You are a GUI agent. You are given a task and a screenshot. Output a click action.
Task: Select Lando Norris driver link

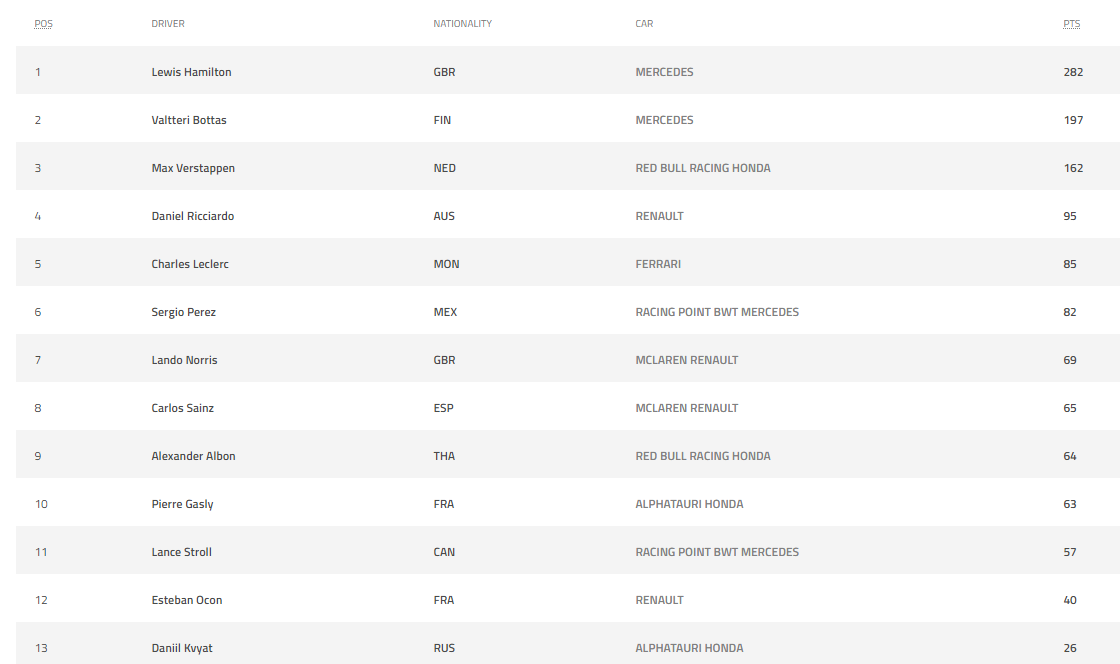pyautogui.click(x=184, y=360)
